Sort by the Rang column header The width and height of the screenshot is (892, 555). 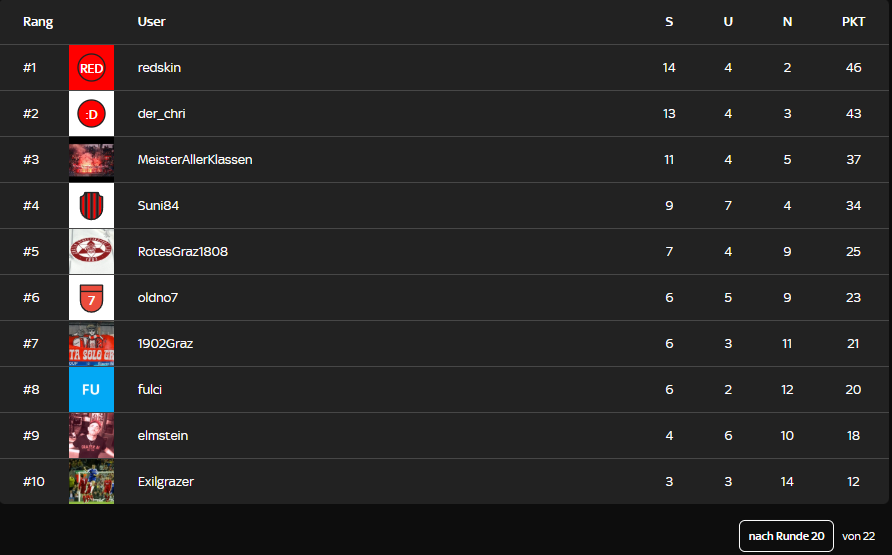coord(38,22)
